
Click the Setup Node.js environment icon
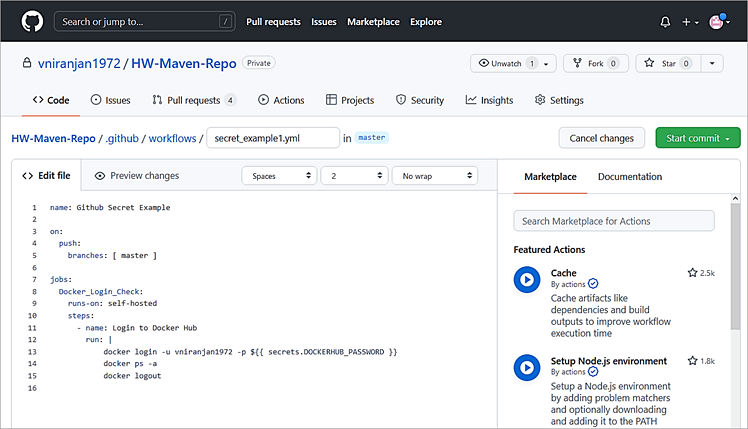pyautogui.click(x=527, y=367)
